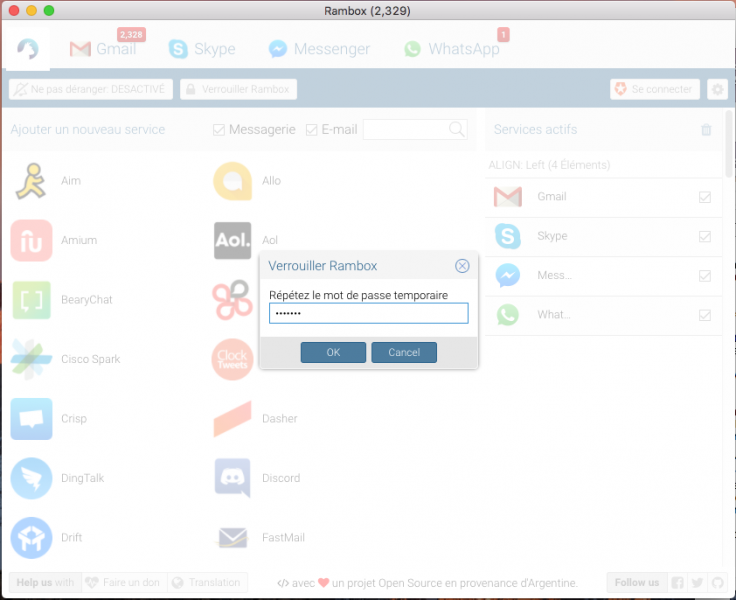
Task: Select the pink four-loop service icon
Action: point(232,300)
